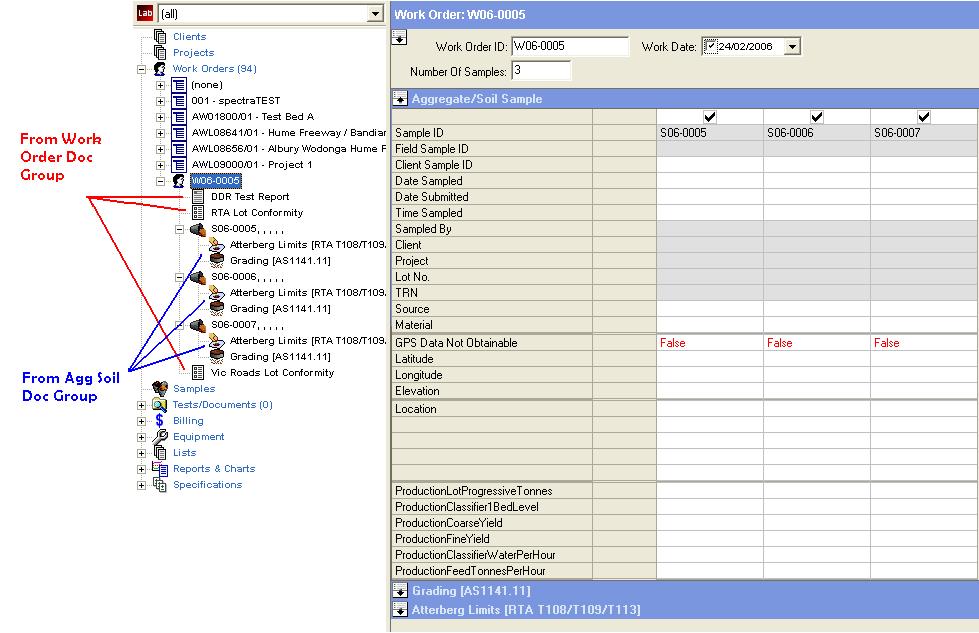This screenshot has width=979, height=633.
Task: Expand the Atterberg Limits section header
Action: (x=400, y=610)
